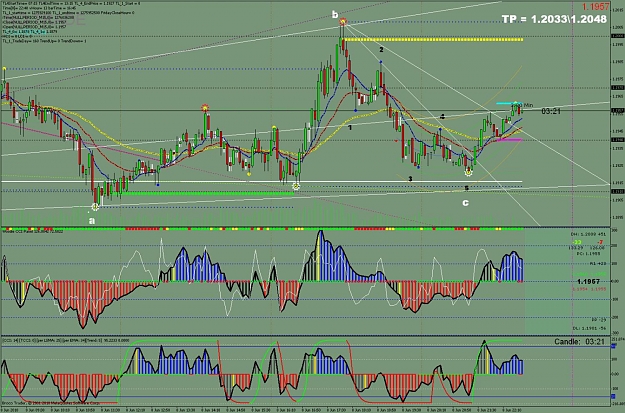Select the TrendUp TrendDown info line
The image size is (625, 413).
(x=44, y=41)
